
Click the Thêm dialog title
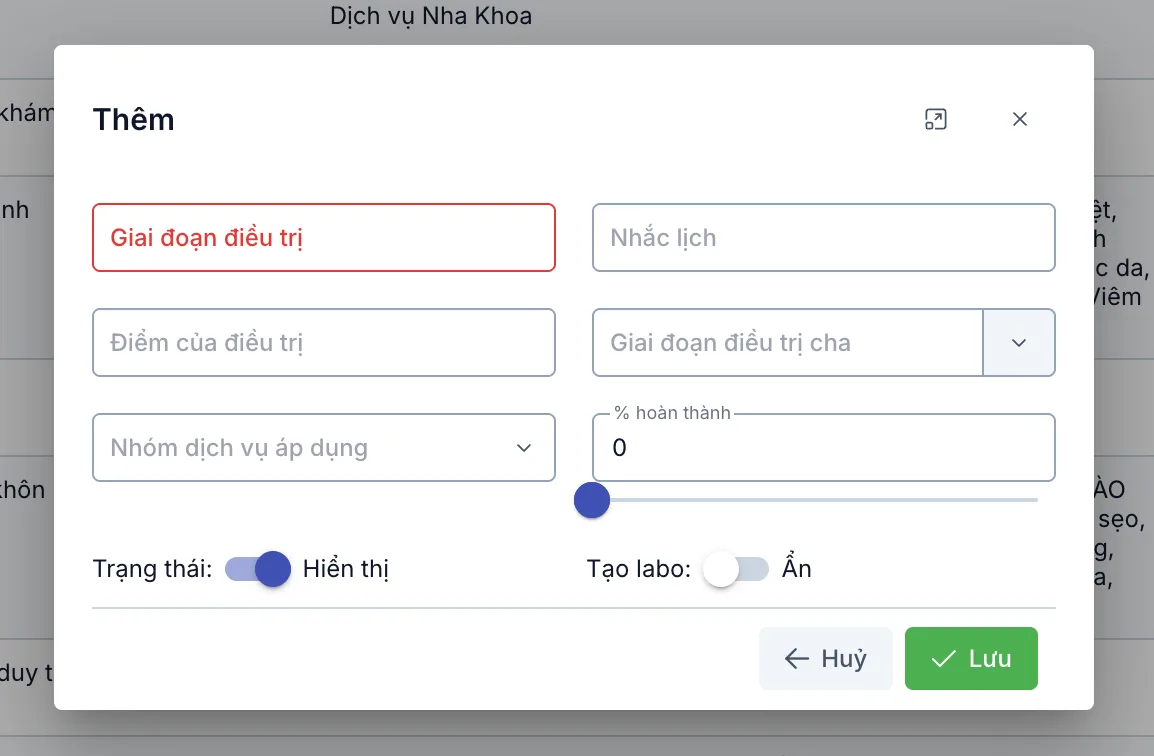tap(133, 119)
